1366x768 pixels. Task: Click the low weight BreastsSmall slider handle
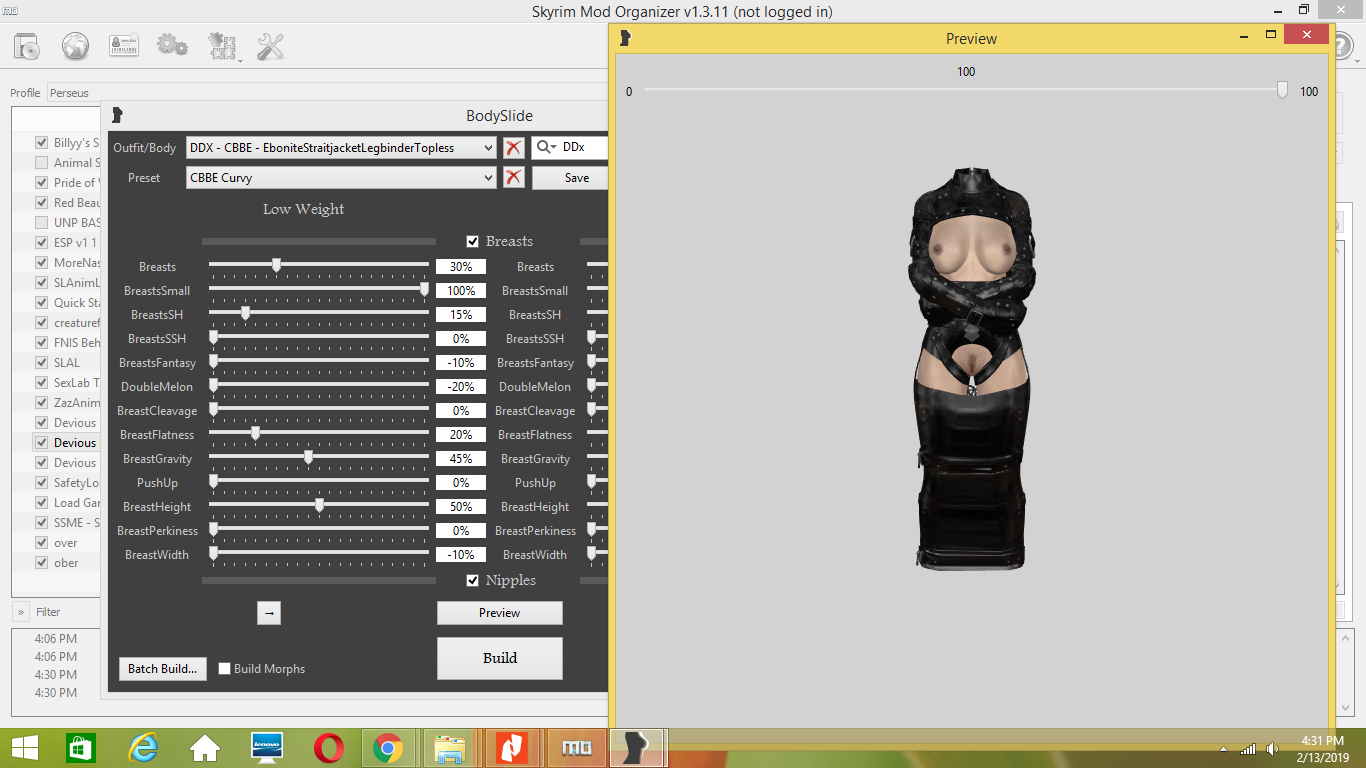click(x=424, y=290)
